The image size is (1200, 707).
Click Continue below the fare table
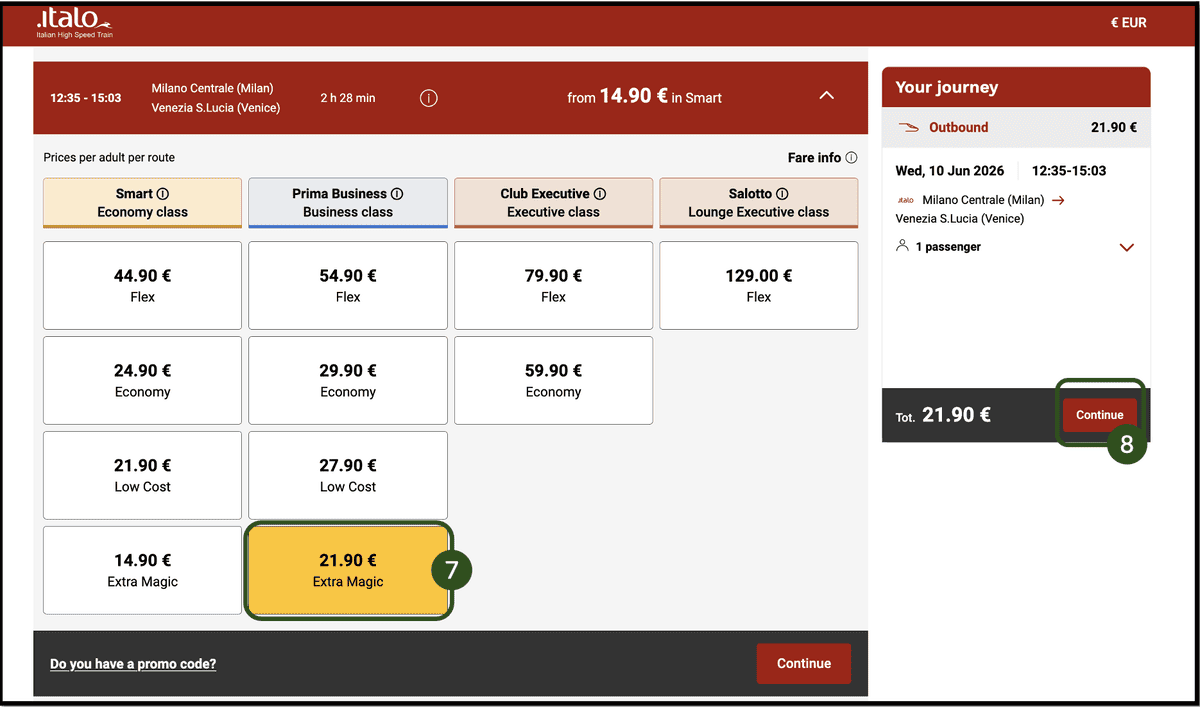point(803,663)
